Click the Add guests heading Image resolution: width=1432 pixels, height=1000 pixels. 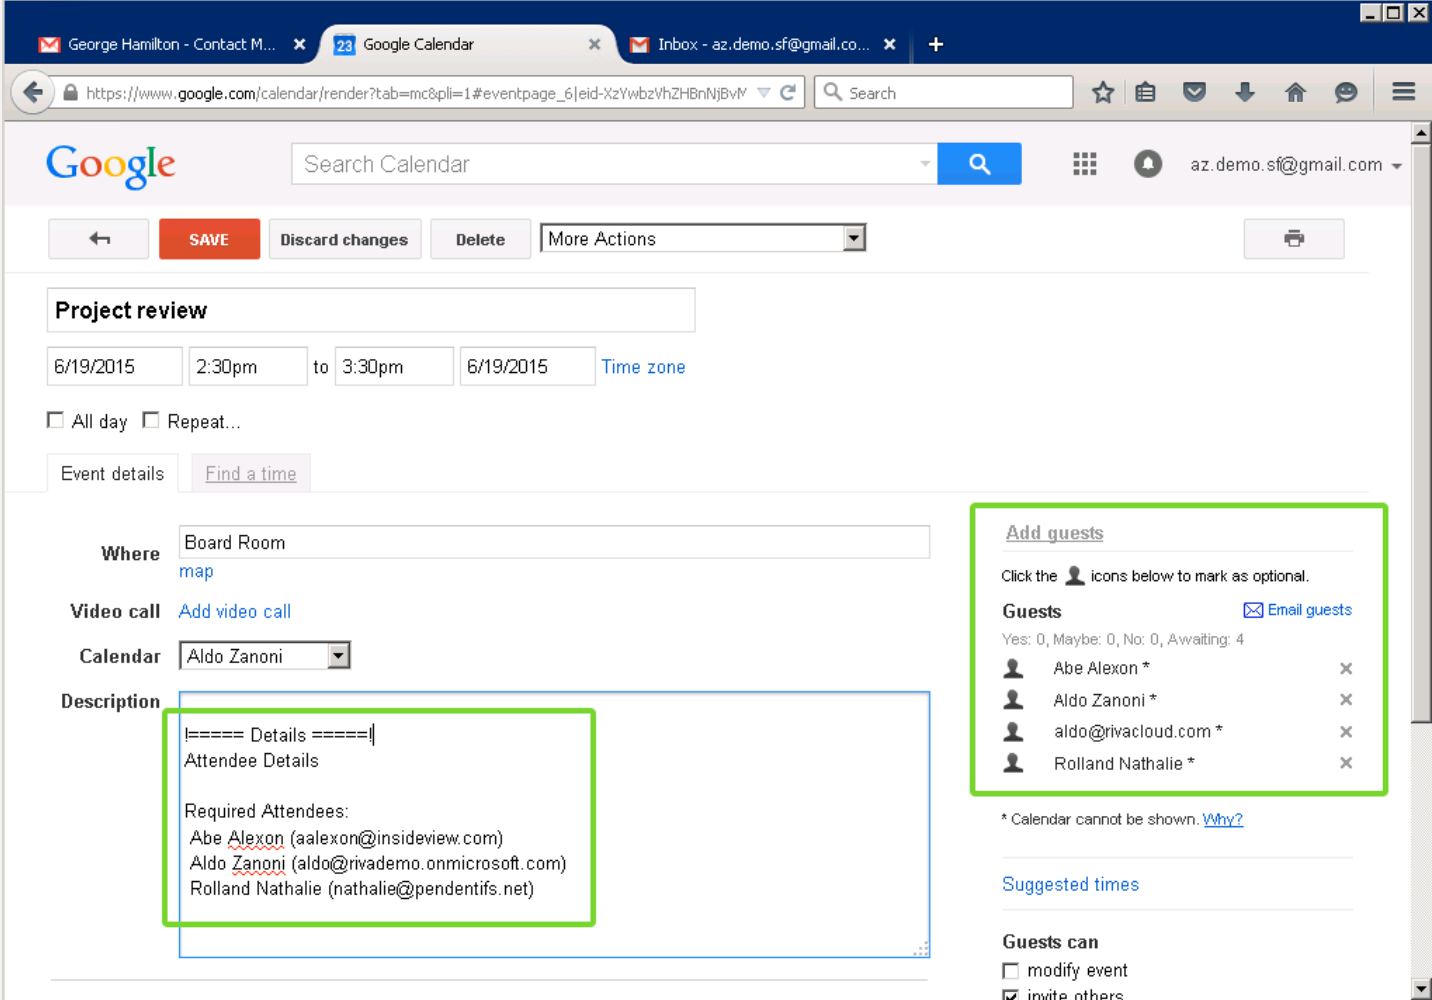pos(1055,533)
